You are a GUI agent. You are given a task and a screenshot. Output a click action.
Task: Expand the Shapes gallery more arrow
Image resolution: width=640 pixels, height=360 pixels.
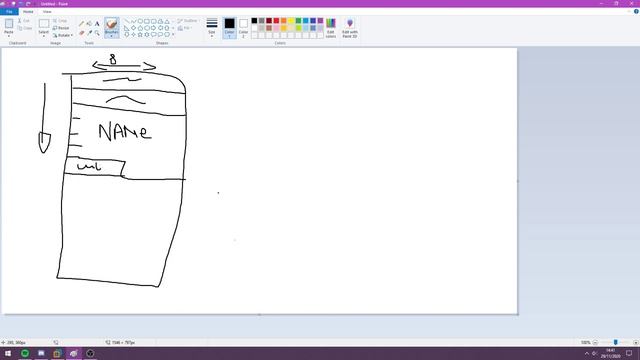pos(173,35)
